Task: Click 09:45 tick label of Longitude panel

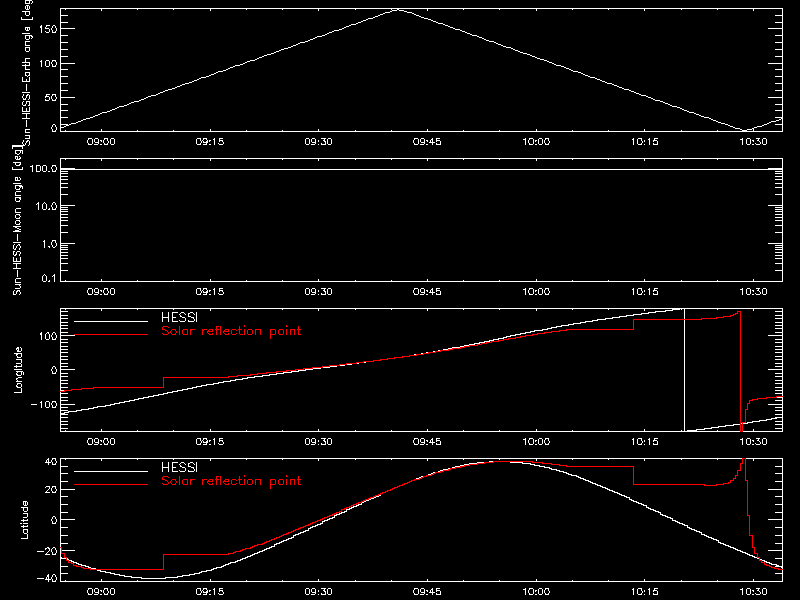Action: (427, 442)
